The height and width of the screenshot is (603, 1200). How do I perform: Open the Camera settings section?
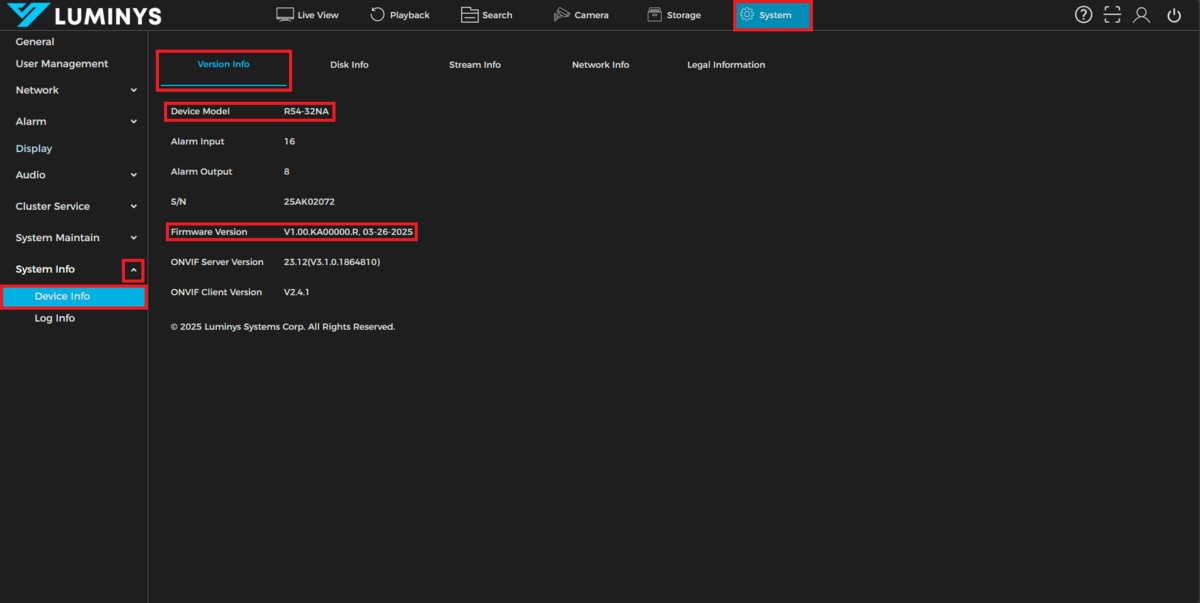[x=581, y=15]
